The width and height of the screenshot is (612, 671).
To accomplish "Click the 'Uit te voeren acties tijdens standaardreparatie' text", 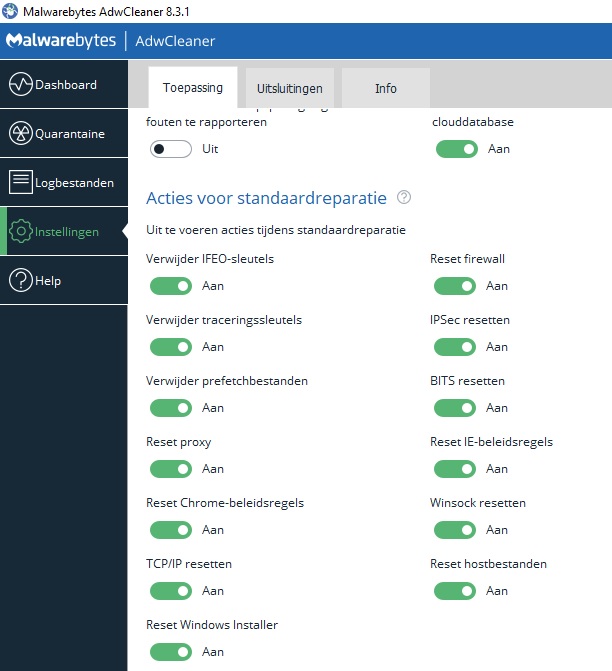I will [x=276, y=230].
